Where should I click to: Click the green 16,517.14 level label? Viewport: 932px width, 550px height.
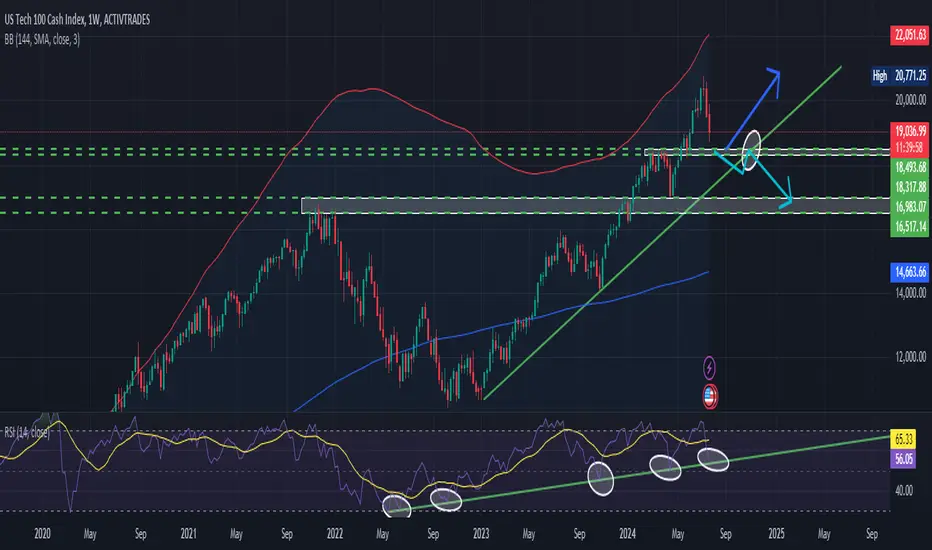[910, 227]
